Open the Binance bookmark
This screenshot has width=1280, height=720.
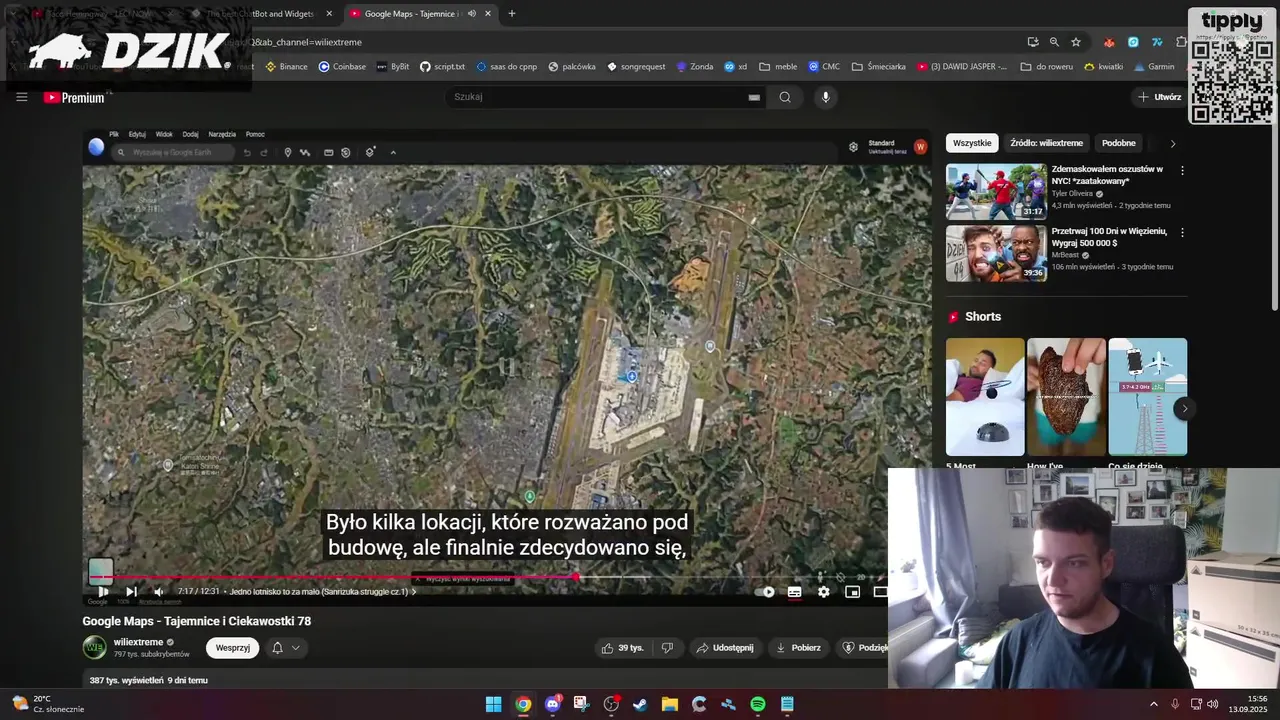tap(287, 67)
